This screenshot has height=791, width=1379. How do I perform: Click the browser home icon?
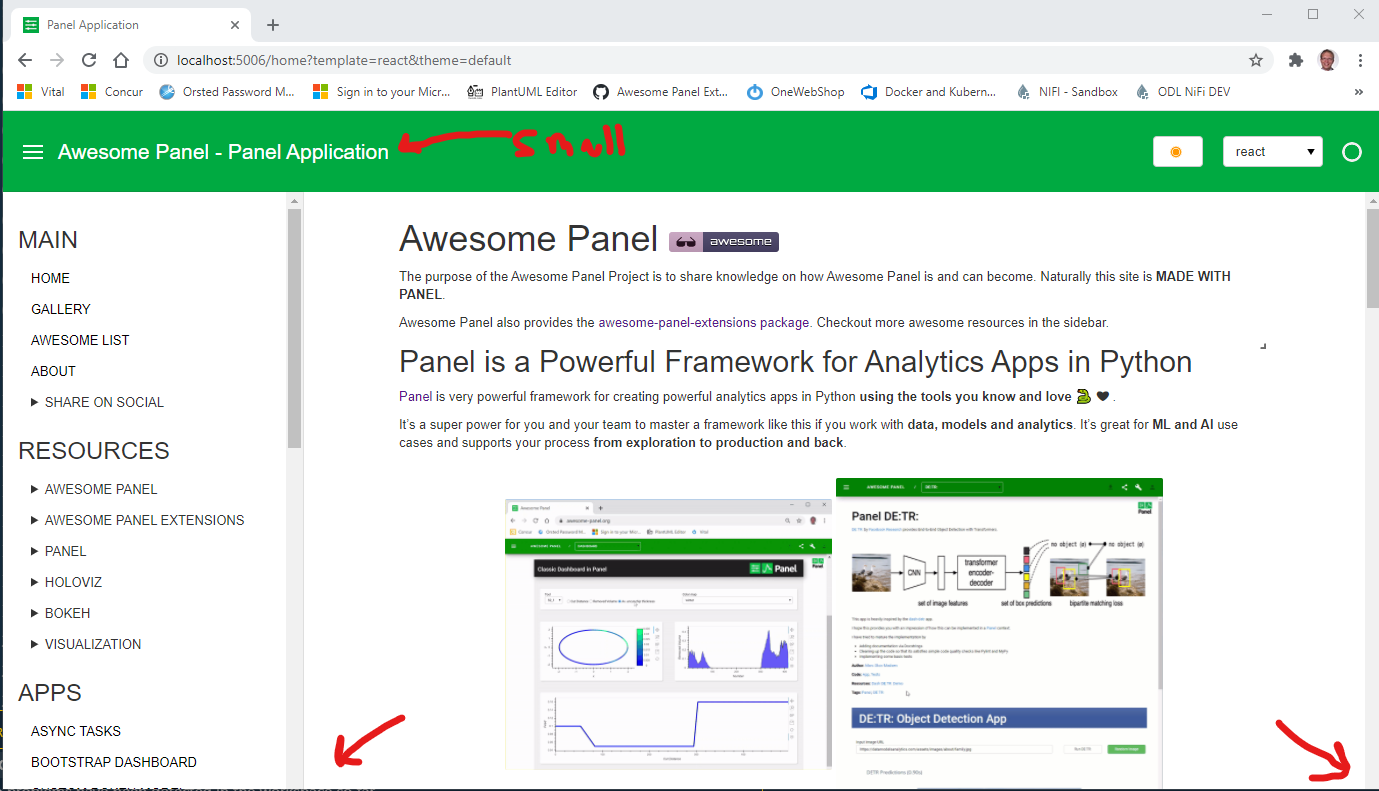tap(121, 60)
